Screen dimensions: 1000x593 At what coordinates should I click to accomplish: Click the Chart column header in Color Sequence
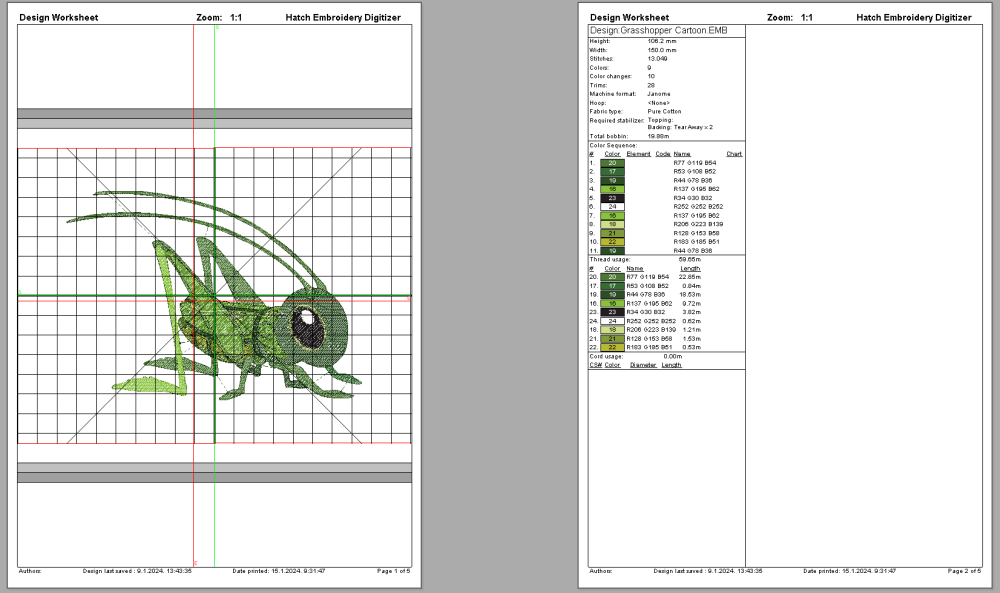click(734, 154)
